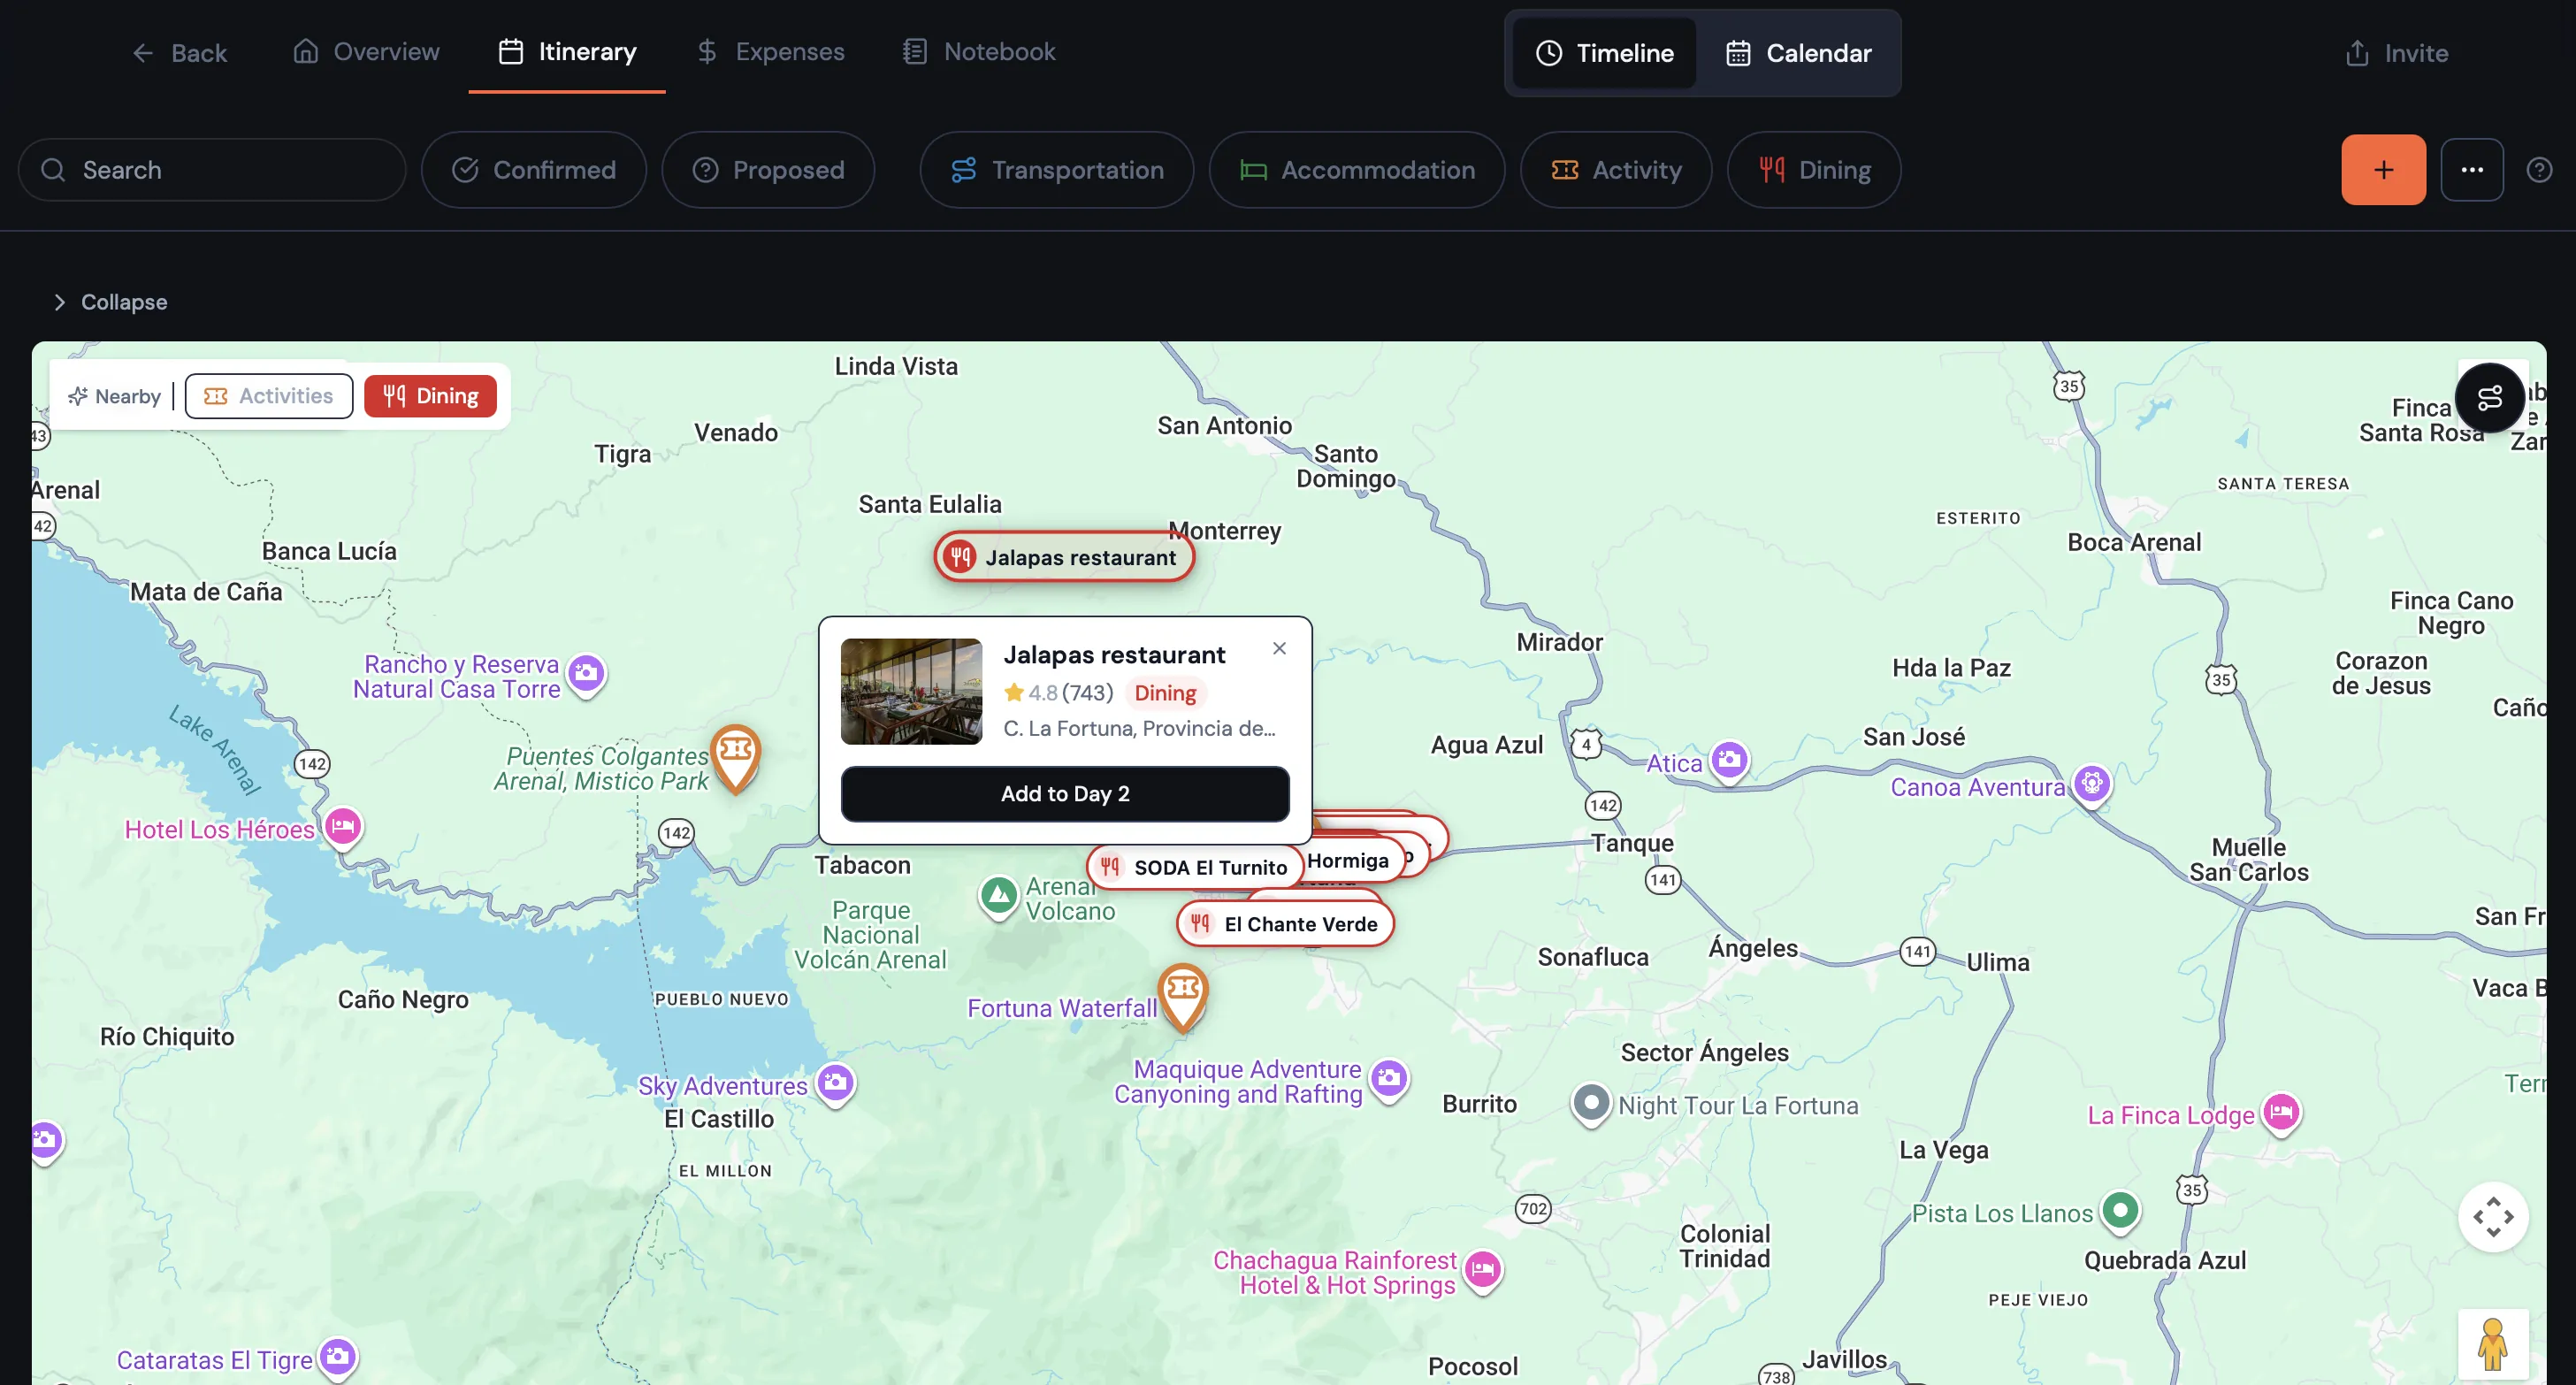
Task: Focus the Search input field
Action: click(x=212, y=170)
